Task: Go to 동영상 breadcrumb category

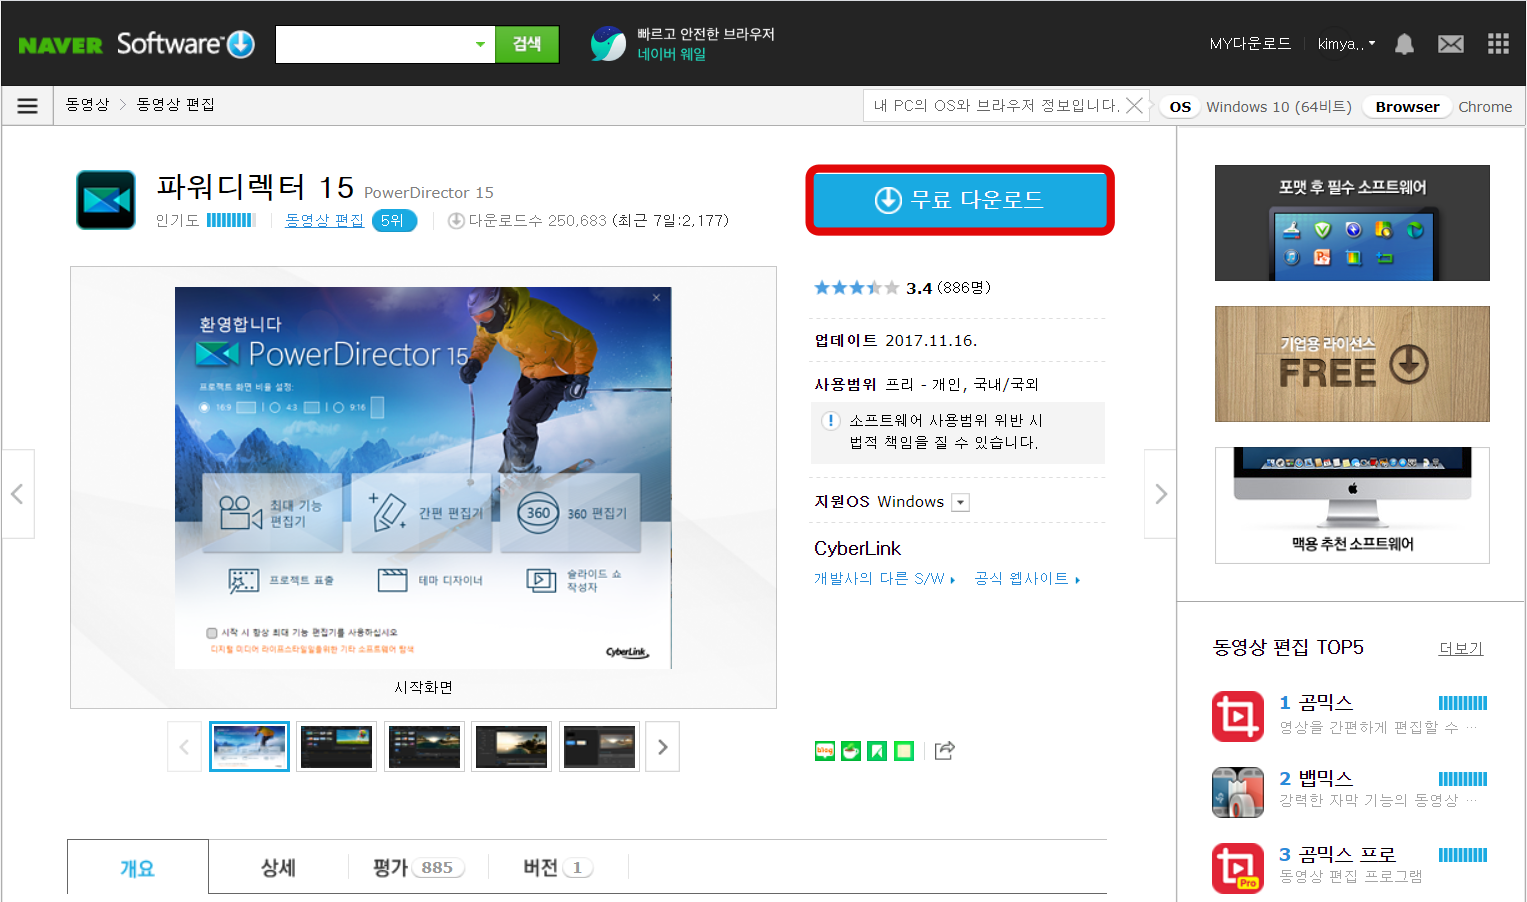Action: tap(87, 105)
